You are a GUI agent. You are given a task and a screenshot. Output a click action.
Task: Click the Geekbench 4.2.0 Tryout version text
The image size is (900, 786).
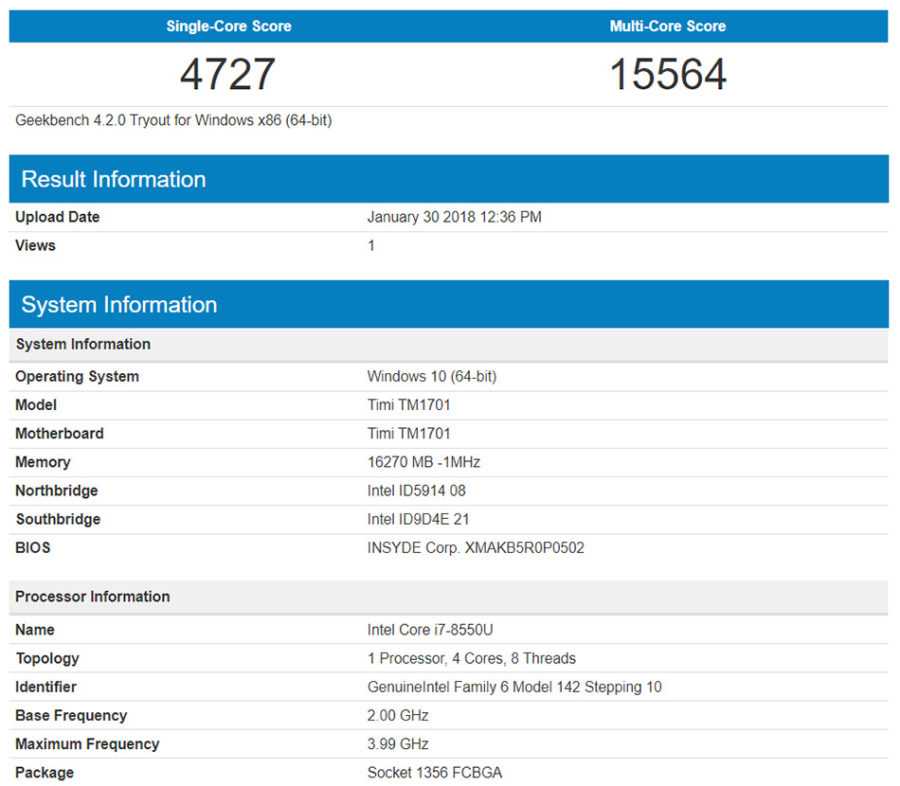[x=174, y=121]
